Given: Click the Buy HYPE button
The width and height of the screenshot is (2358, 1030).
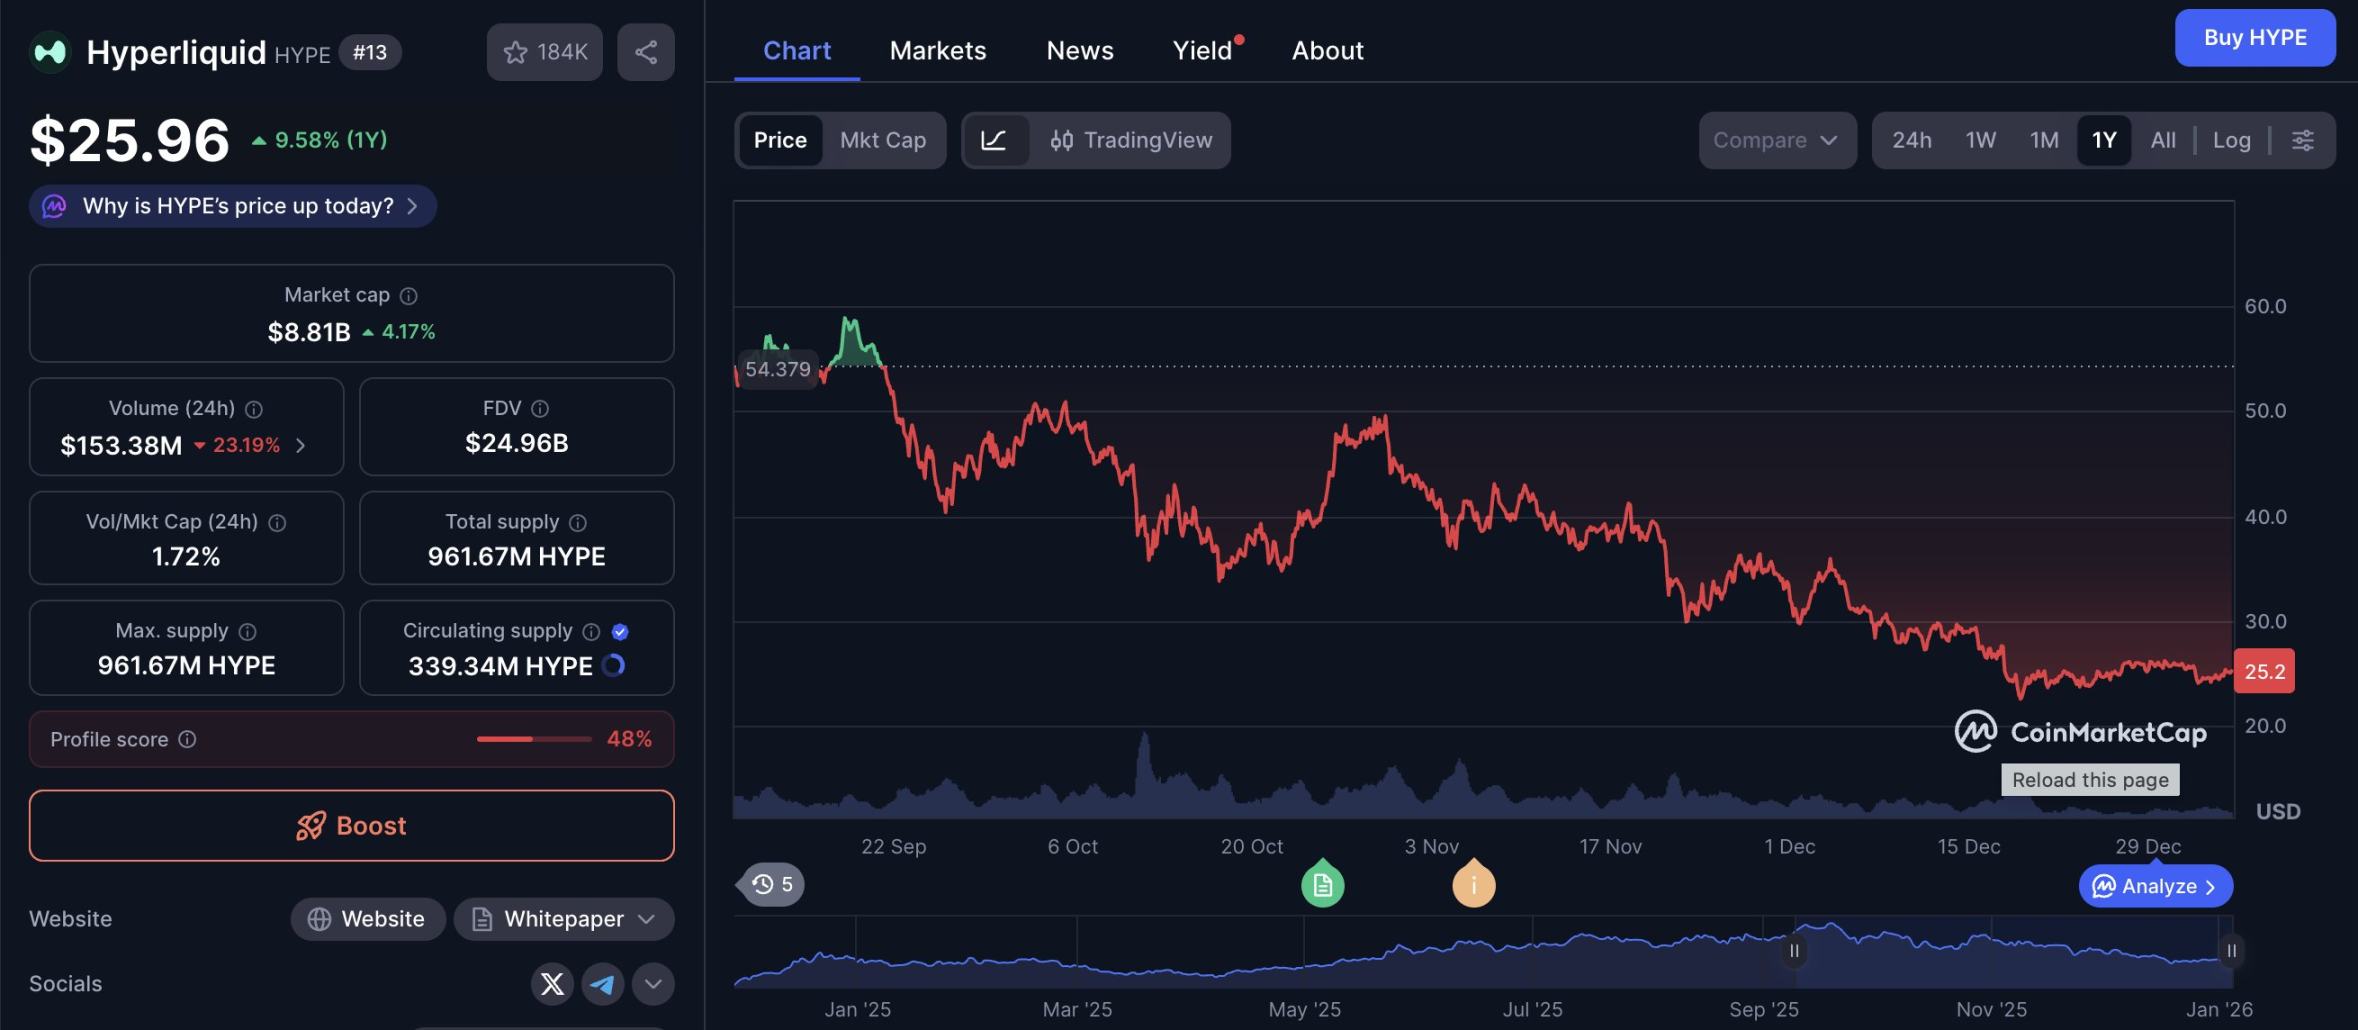Looking at the screenshot, I should click(2255, 37).
